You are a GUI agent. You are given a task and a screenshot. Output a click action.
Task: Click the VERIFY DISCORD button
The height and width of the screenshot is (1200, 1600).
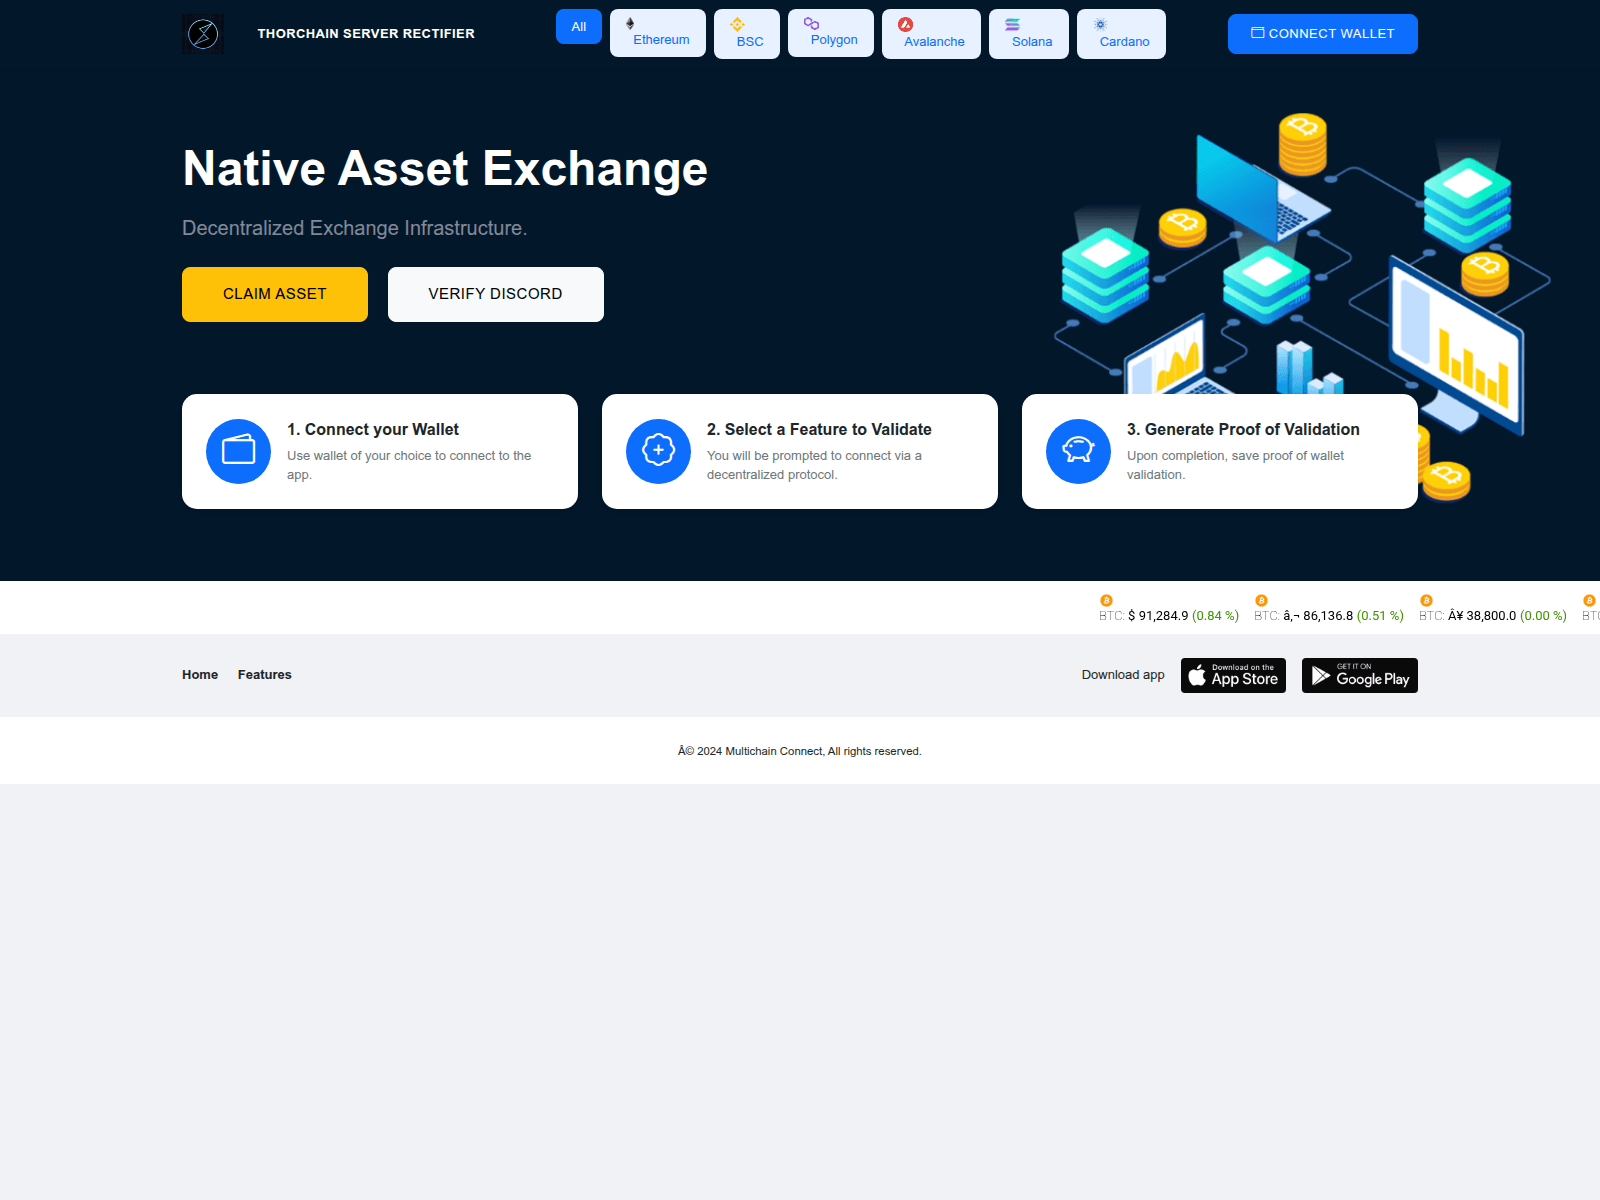(495, 294)
